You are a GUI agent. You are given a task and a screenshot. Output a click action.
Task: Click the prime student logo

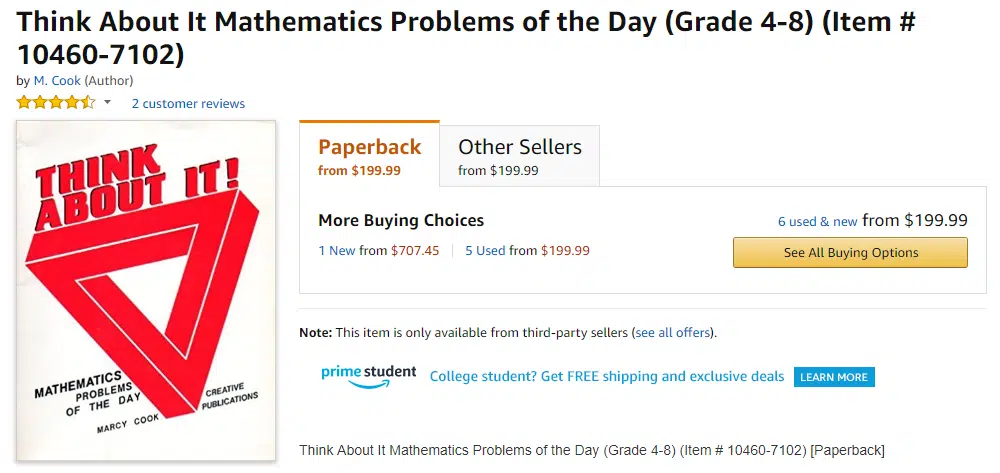(369, 376)
